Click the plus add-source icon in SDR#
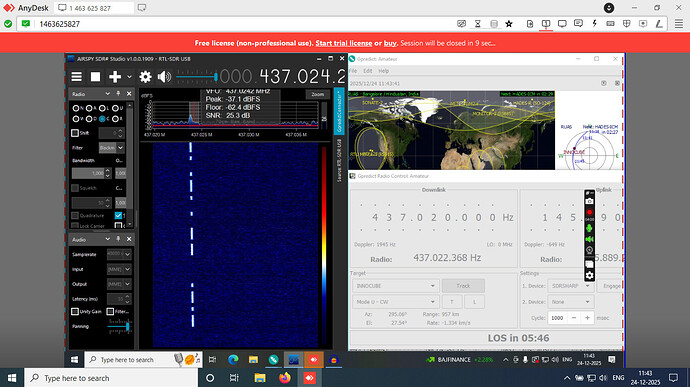The width and height of the screenshot is (690, 387). click(x=115, y=77)
